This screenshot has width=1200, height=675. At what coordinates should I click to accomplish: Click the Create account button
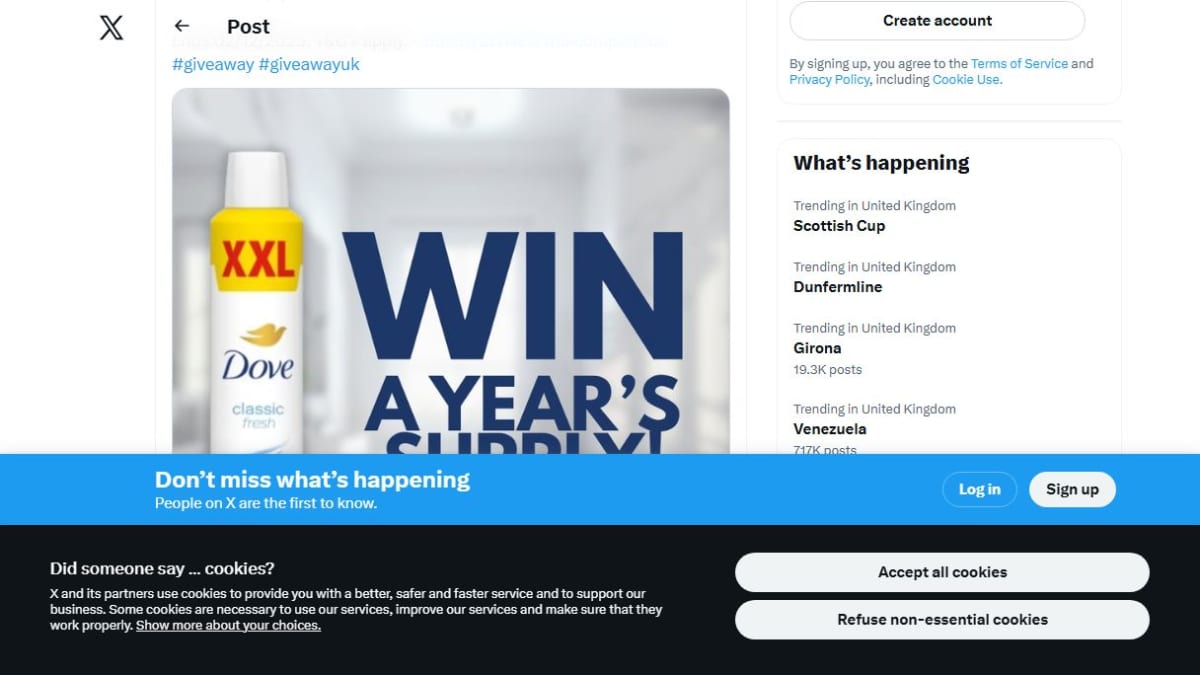click(x=937, y=20)
